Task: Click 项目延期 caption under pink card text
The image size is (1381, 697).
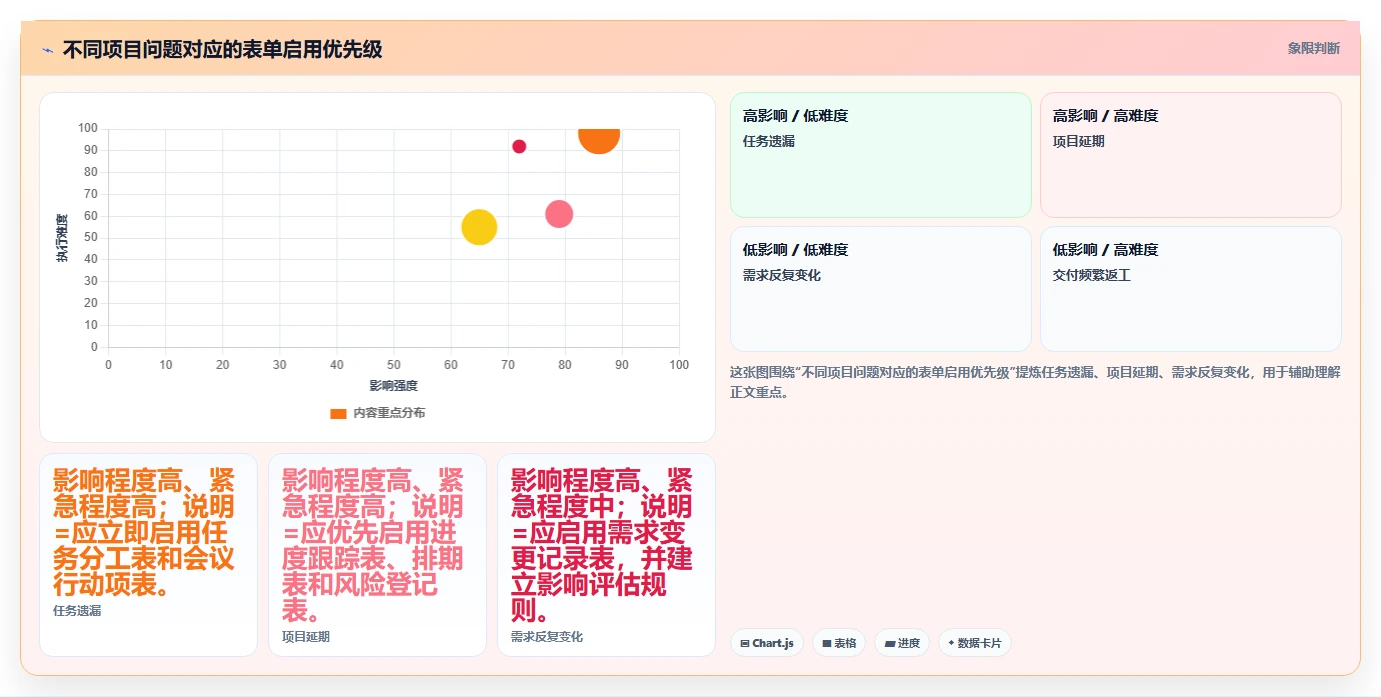Action: tap(306, 636)
